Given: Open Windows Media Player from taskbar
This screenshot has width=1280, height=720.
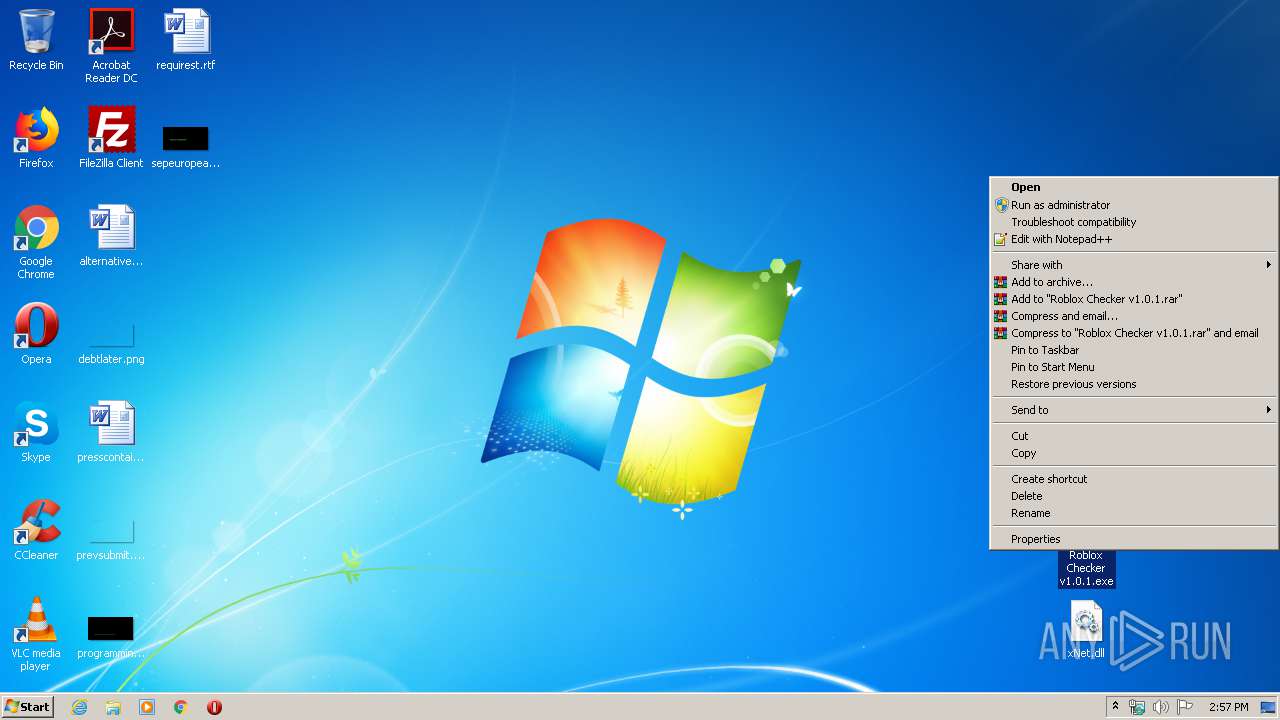Looking at the screenshot, I should (147, 707).
